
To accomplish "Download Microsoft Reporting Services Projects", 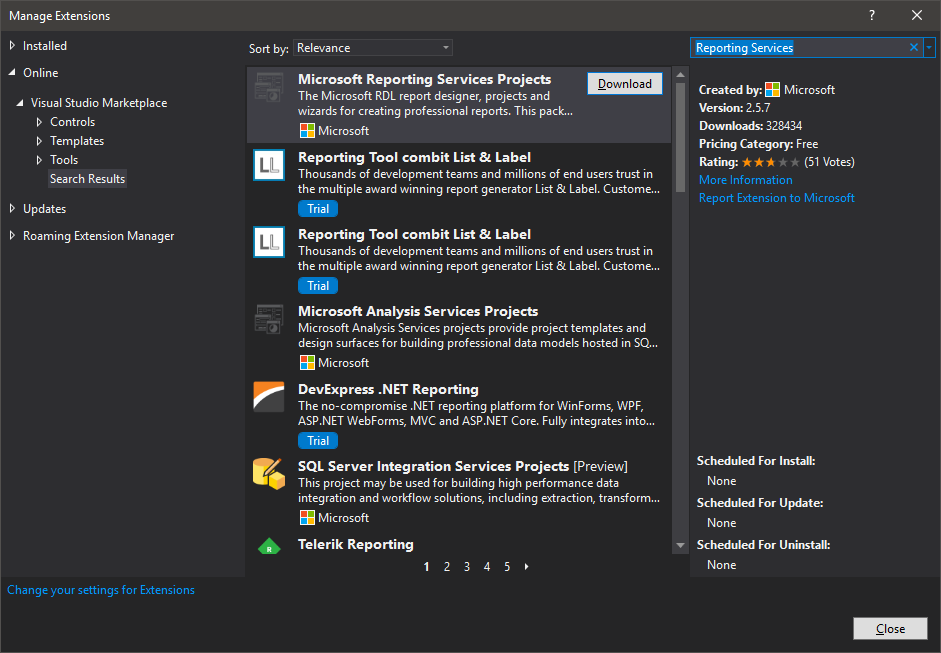I will coord(625,84).
